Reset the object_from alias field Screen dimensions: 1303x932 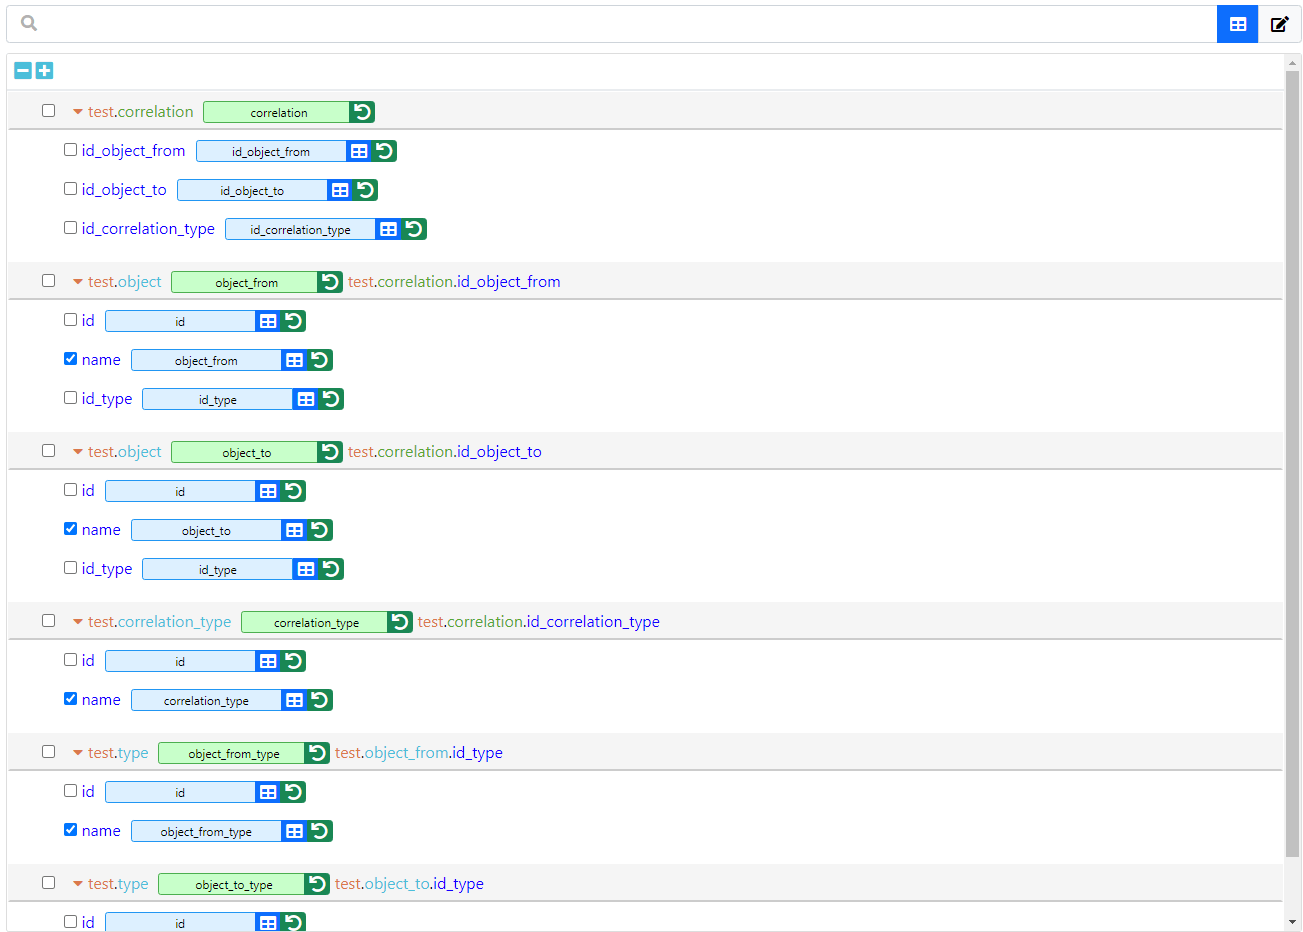click(x=330, y=282)
